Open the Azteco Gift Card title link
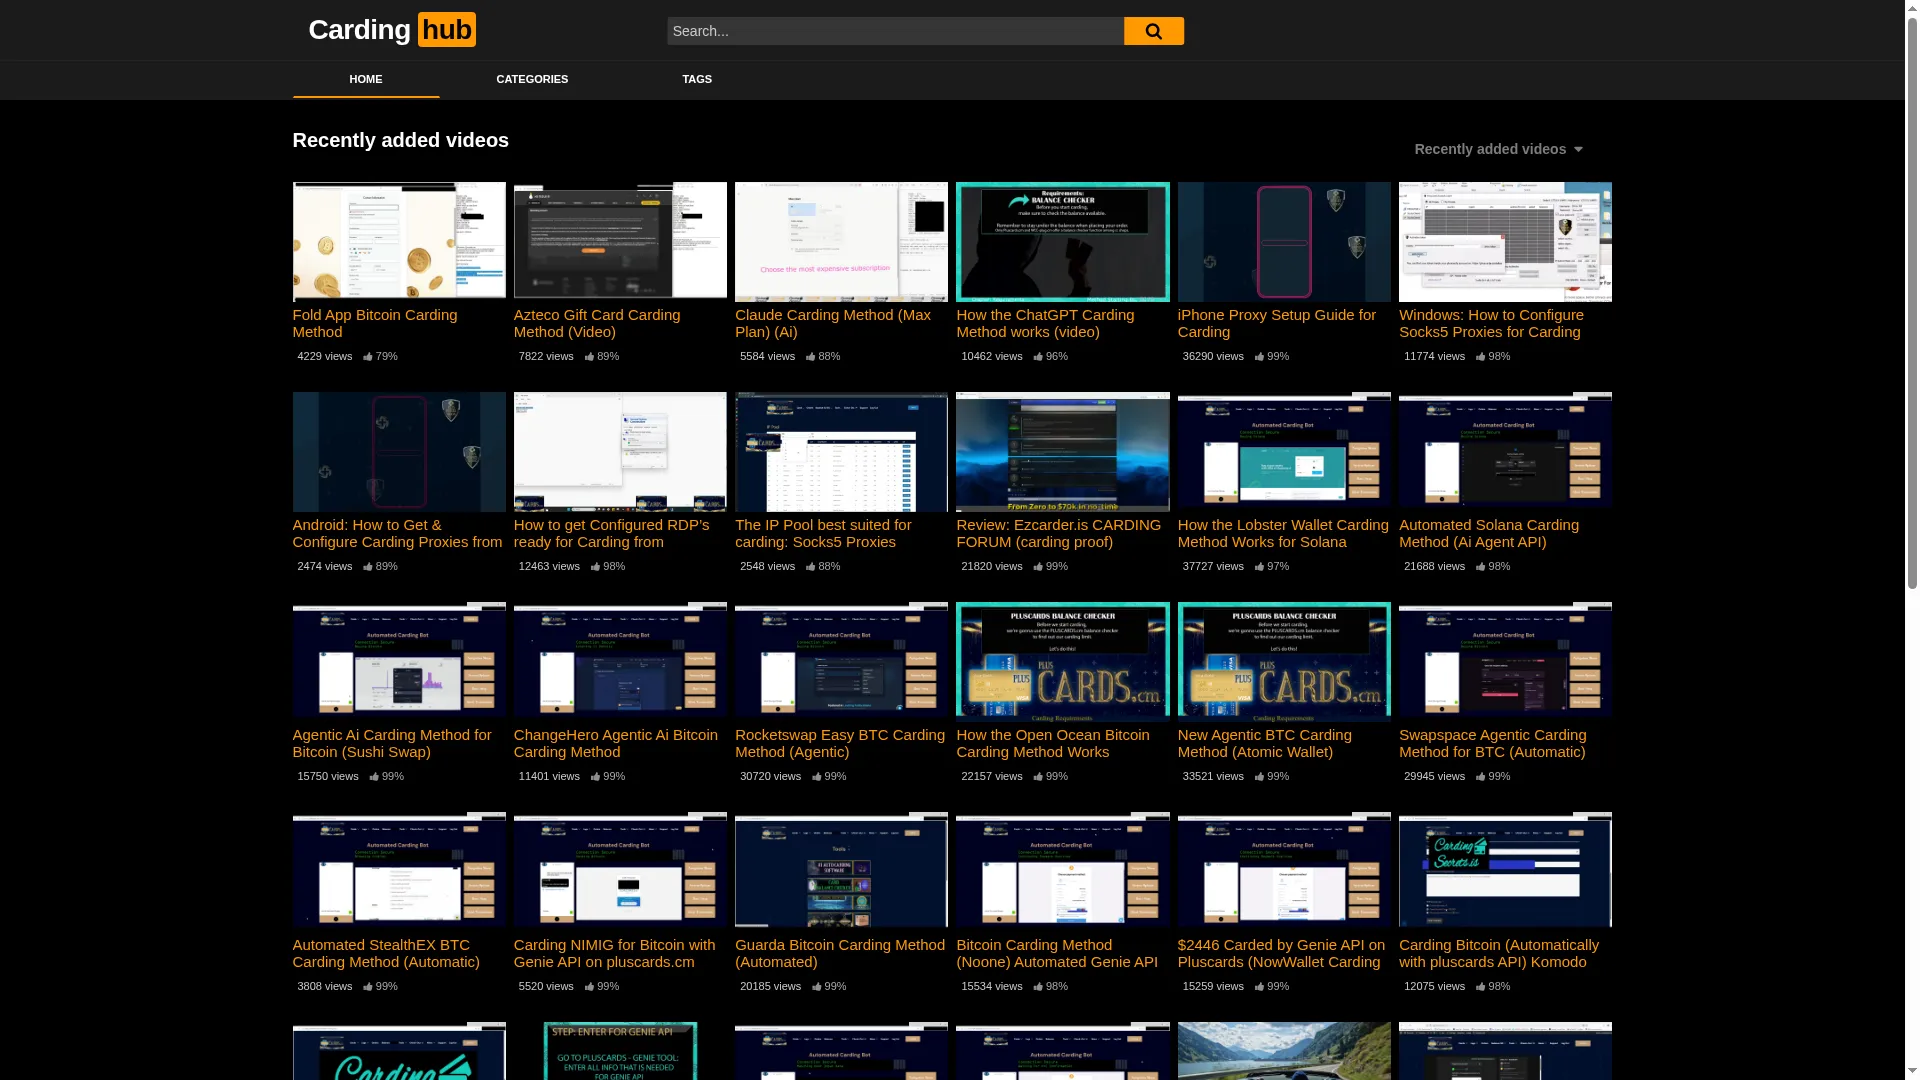1920x1080 pixels. tap(597, 323)
